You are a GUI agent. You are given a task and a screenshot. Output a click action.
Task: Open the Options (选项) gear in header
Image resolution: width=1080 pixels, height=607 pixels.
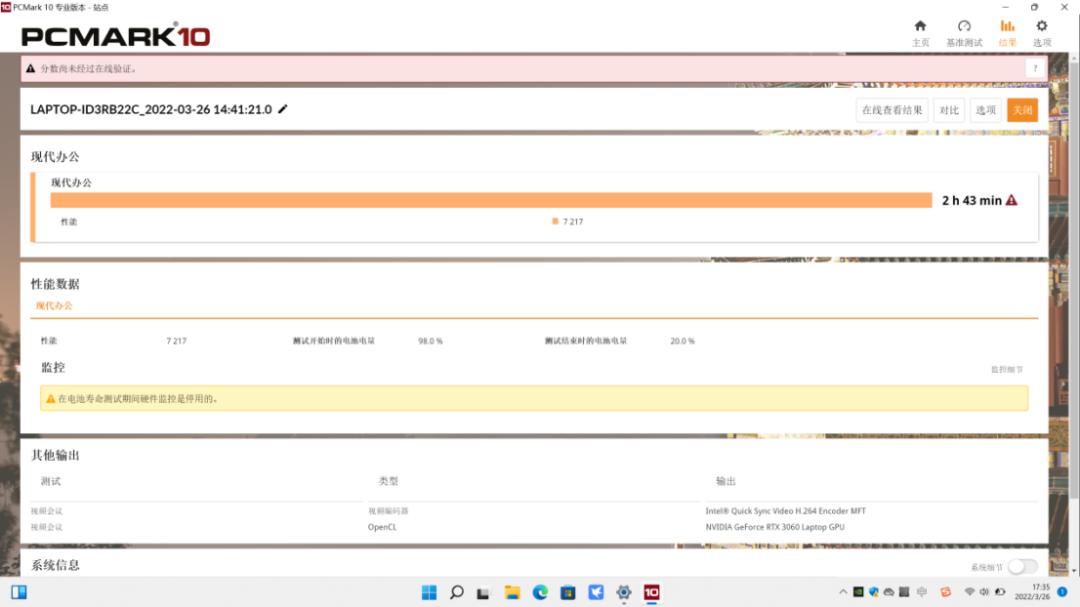[1041, 33]
